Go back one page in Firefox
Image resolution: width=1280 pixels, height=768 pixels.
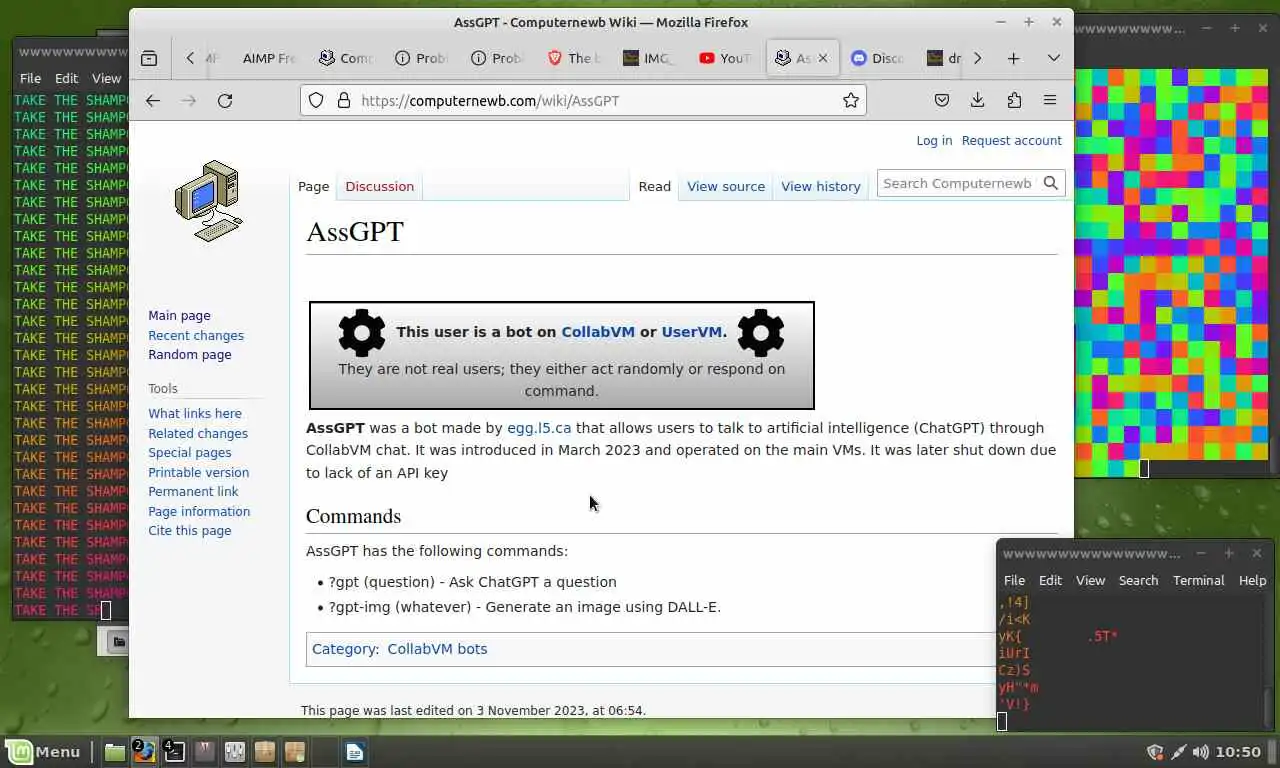[x=153, y=100]
